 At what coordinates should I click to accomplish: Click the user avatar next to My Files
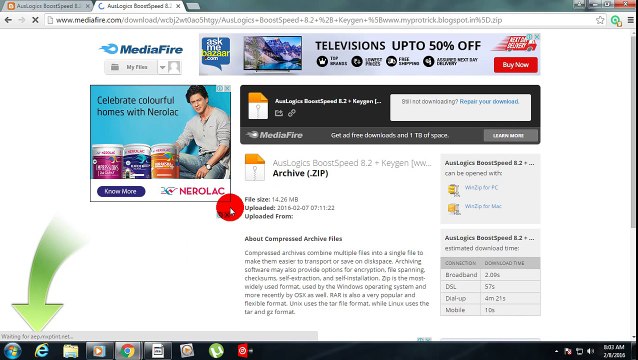[174, 67]
